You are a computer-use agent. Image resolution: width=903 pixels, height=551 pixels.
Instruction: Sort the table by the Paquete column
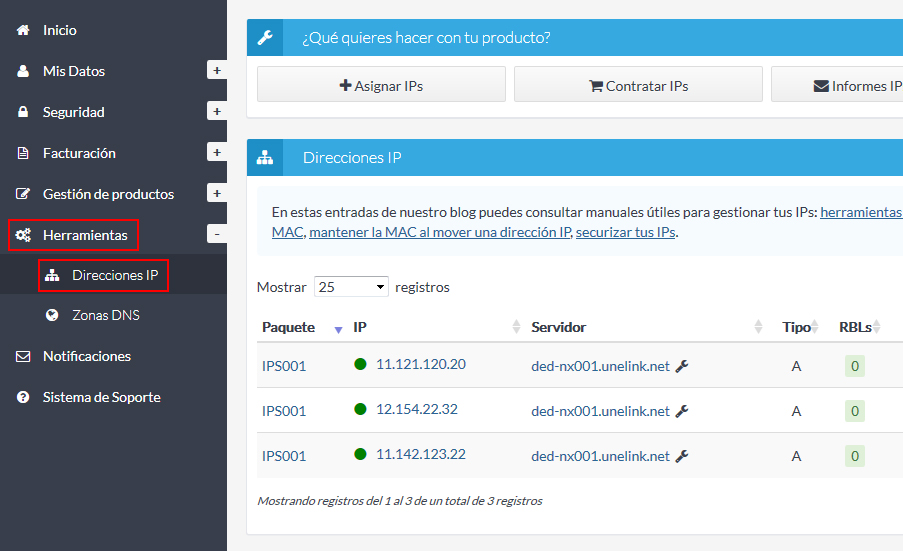[288, 327]
